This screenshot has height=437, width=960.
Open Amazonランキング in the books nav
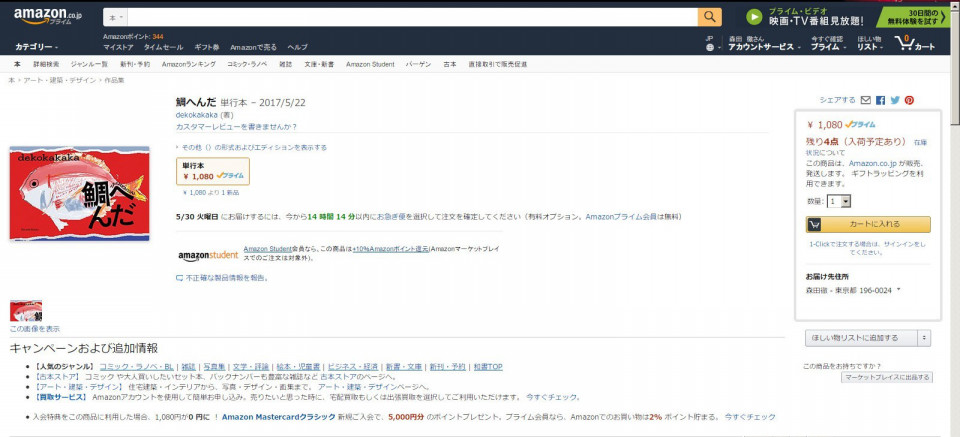189,64
